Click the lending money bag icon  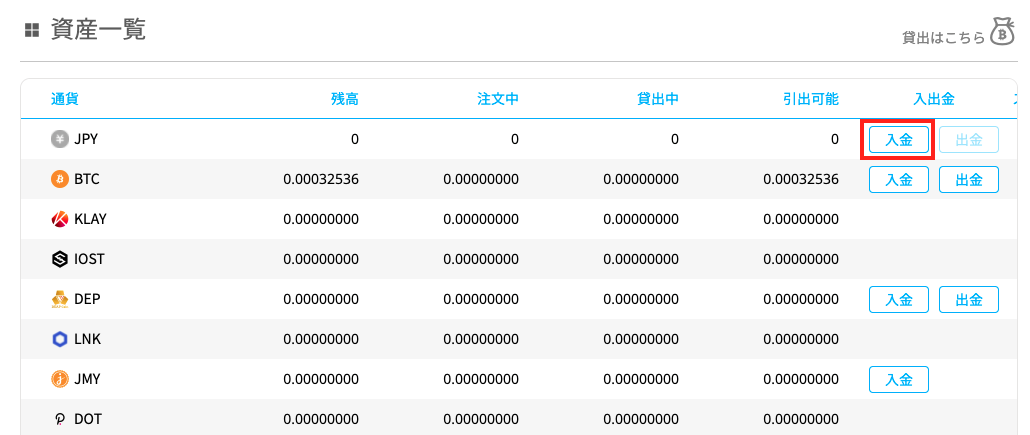click(1003, 32)
